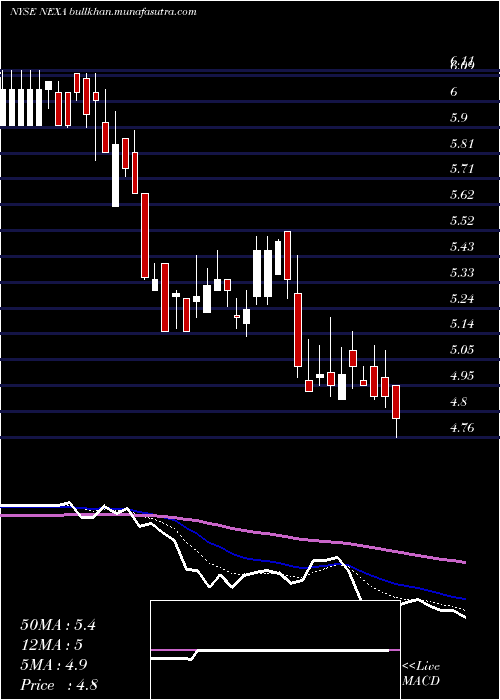The height and width of the screenshot is (700, 500).
Task: Click the 5.52 price axis label
Action: coord(463,221)
